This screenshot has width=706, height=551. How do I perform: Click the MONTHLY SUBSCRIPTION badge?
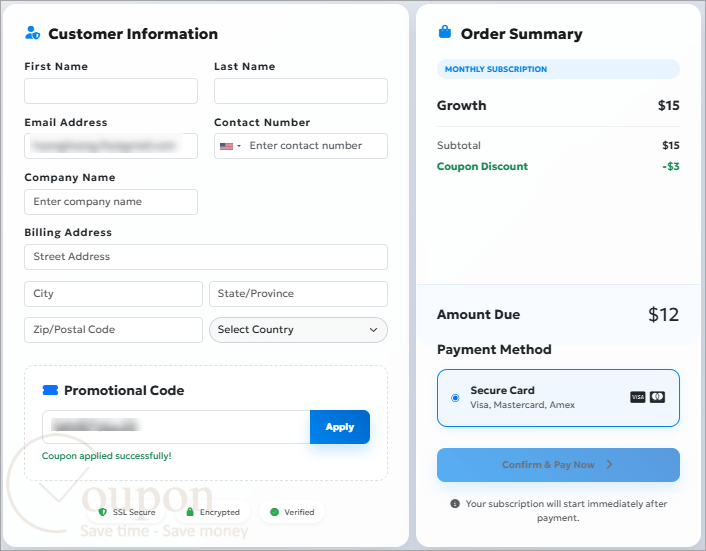pyautogui.click(x=558, y=69)
